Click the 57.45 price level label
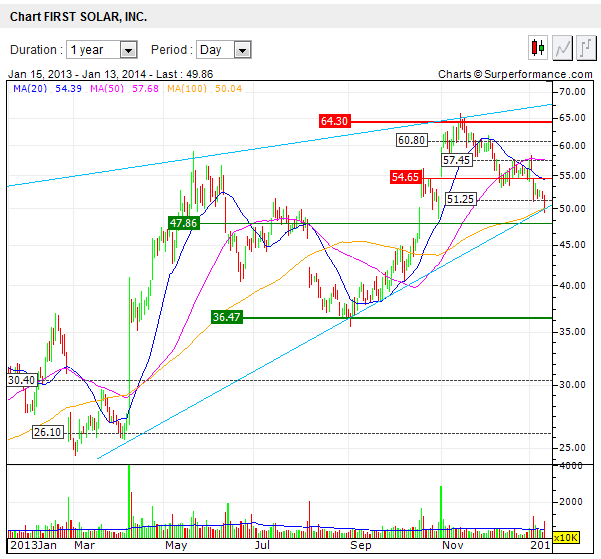 [x=456, y=160]
